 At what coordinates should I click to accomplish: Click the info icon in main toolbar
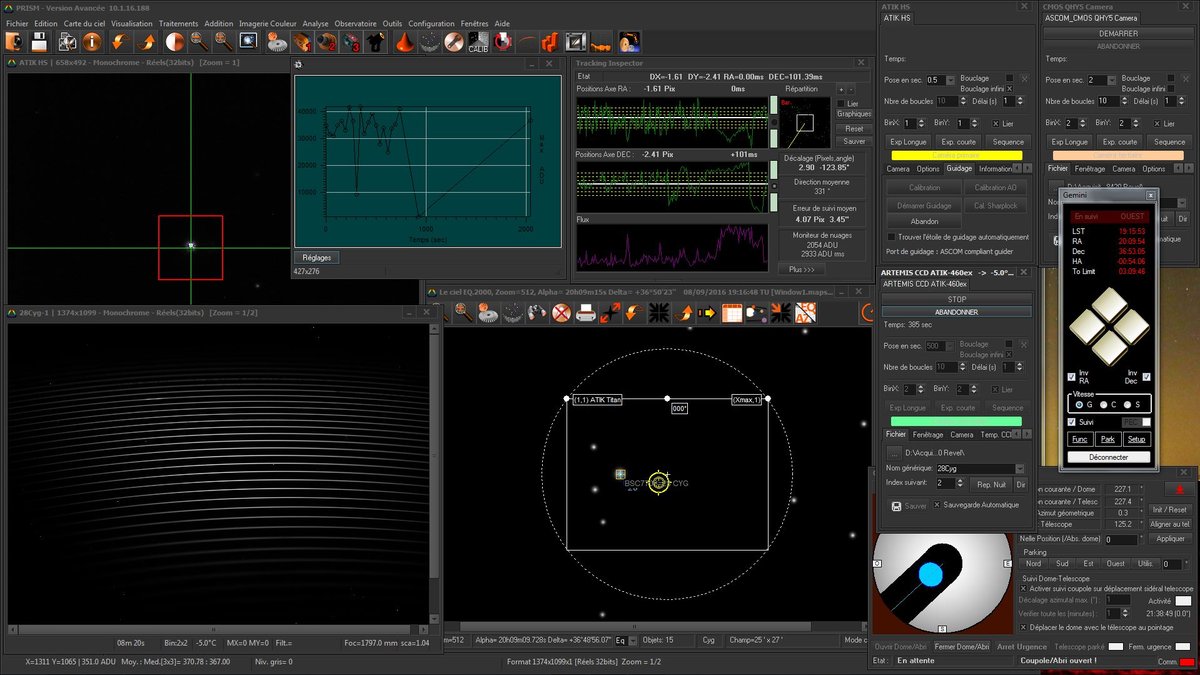click(x=92, y=42)
